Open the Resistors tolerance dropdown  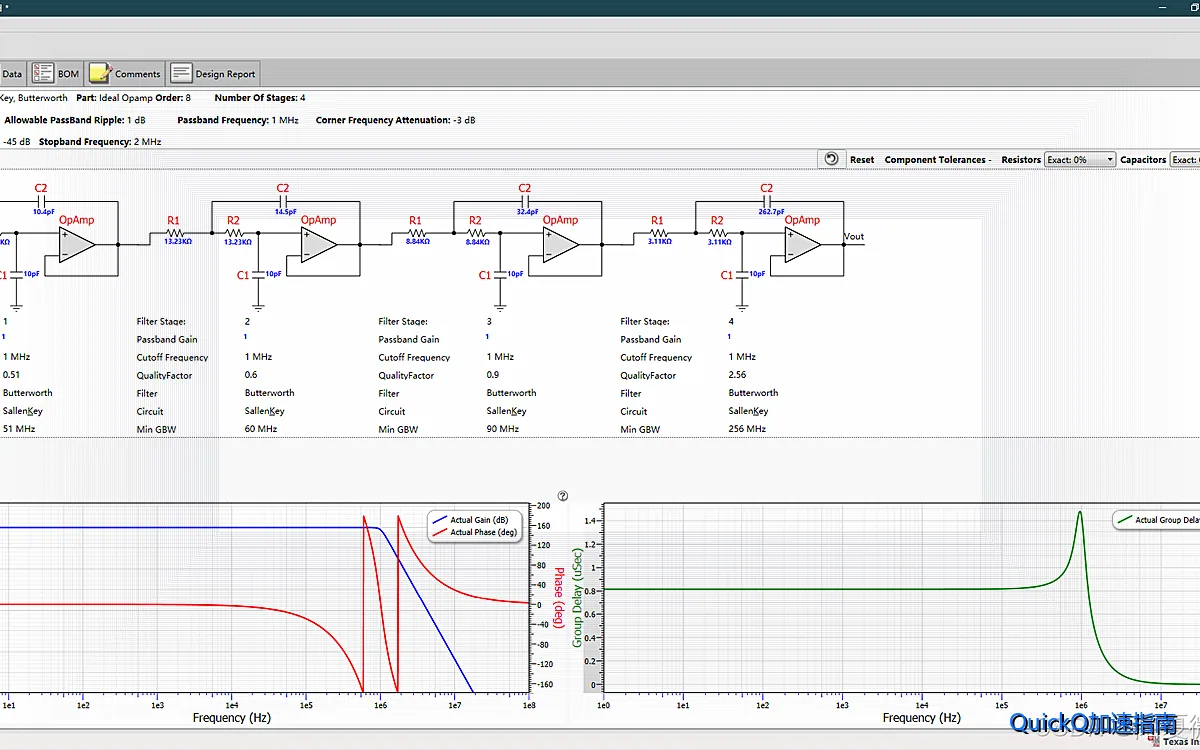point(1079,160)
